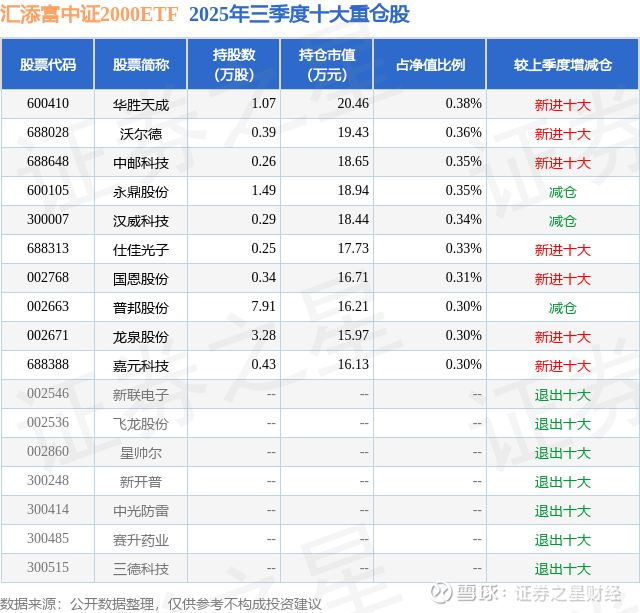Click 退出十大 in the 新联电子 row
This screenshot has width=640, height=613.
pos(562,395)
